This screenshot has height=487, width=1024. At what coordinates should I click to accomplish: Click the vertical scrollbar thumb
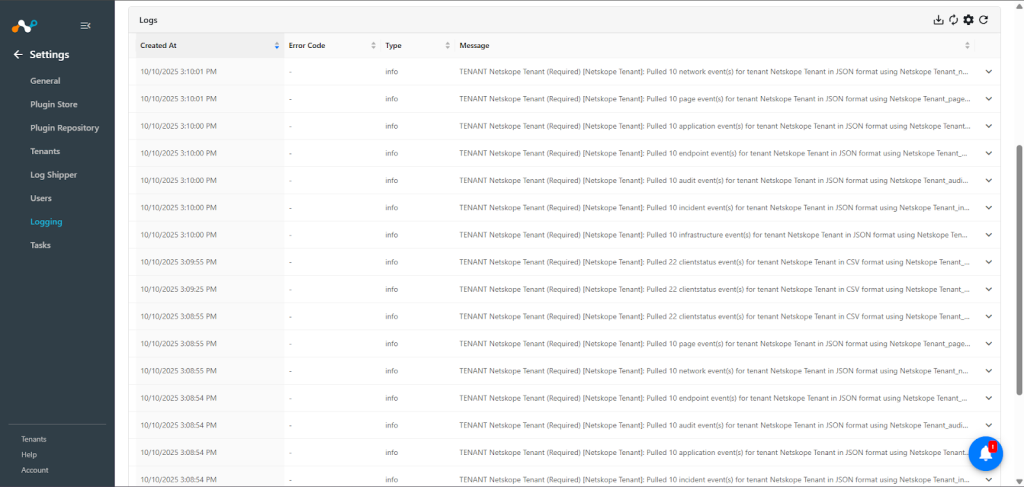point(1019,270)
